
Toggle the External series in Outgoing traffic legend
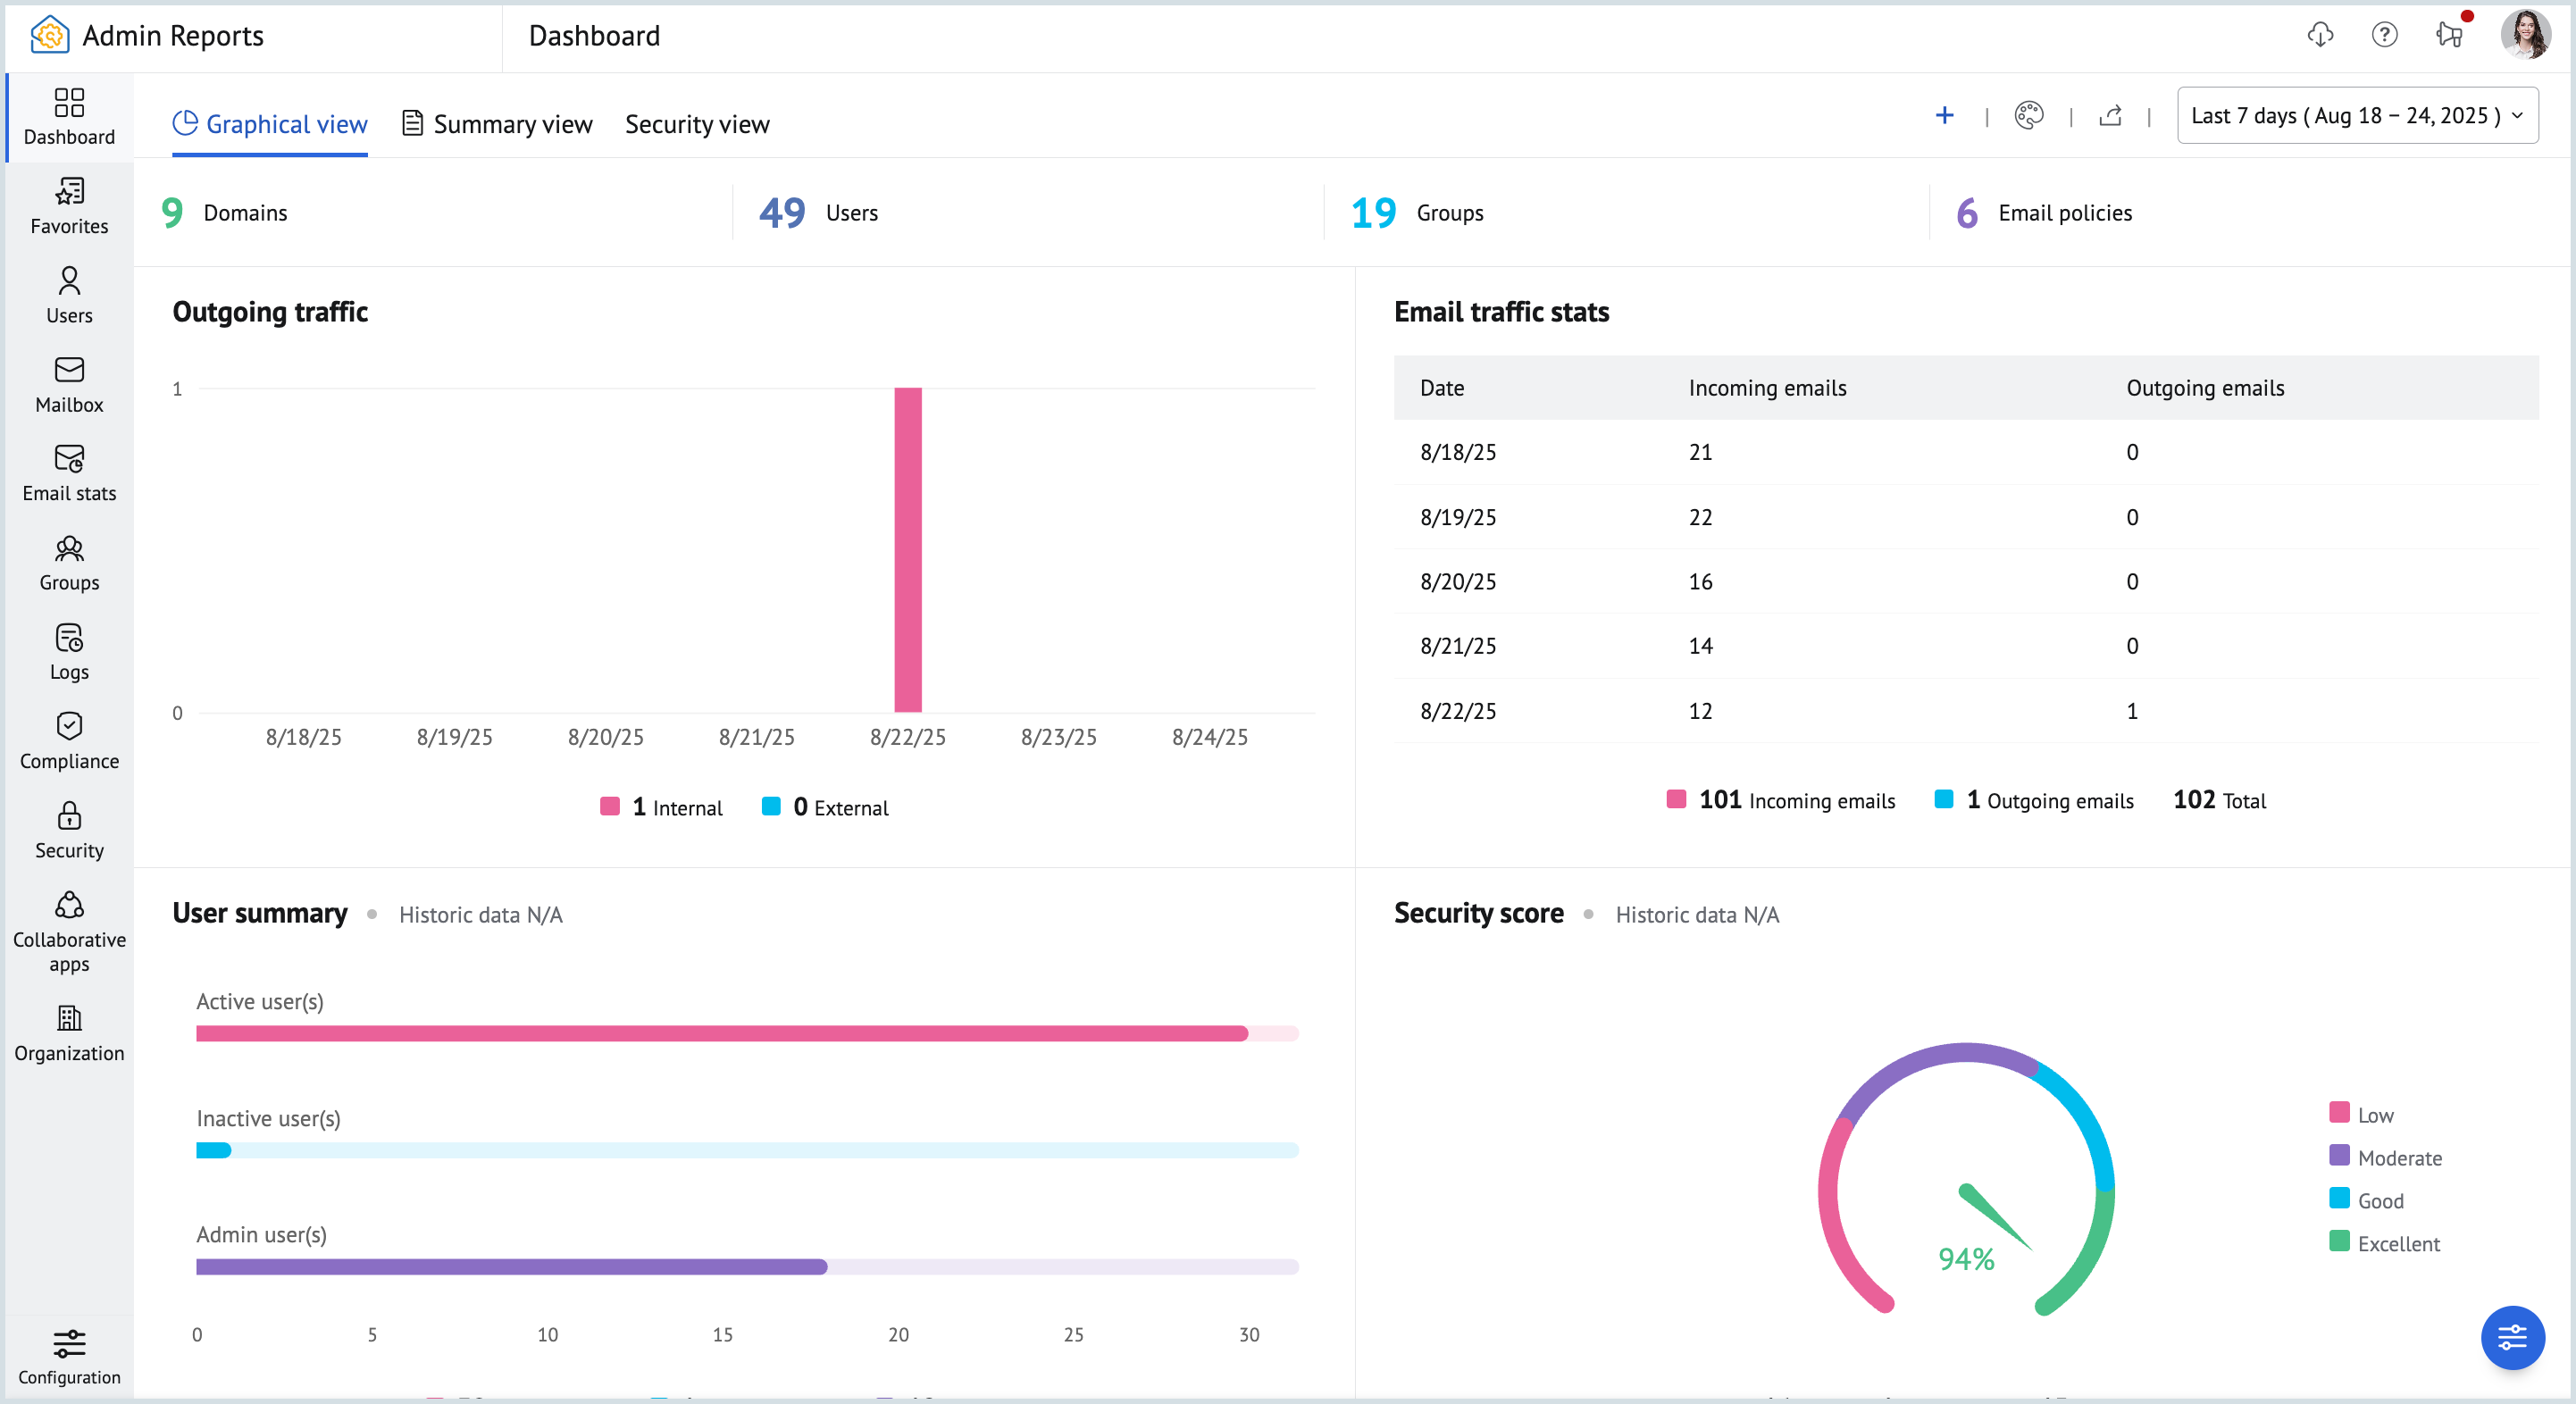[824, 807]
